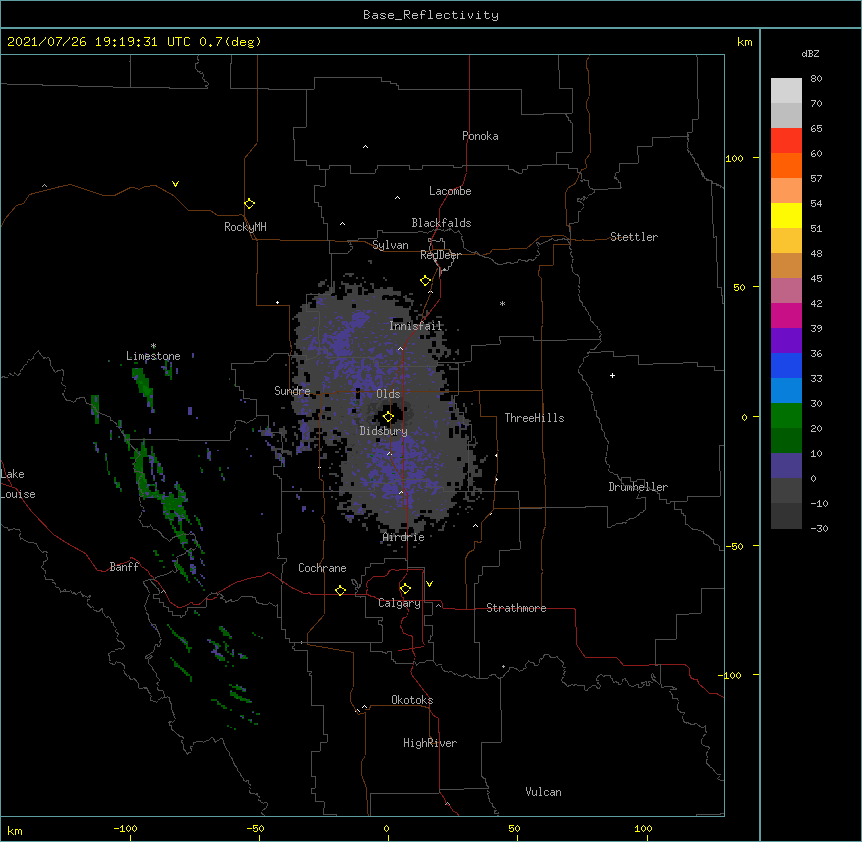The image size is (862, 842).
Task: Click the Vulcan town label
Action: pos(543,792)
